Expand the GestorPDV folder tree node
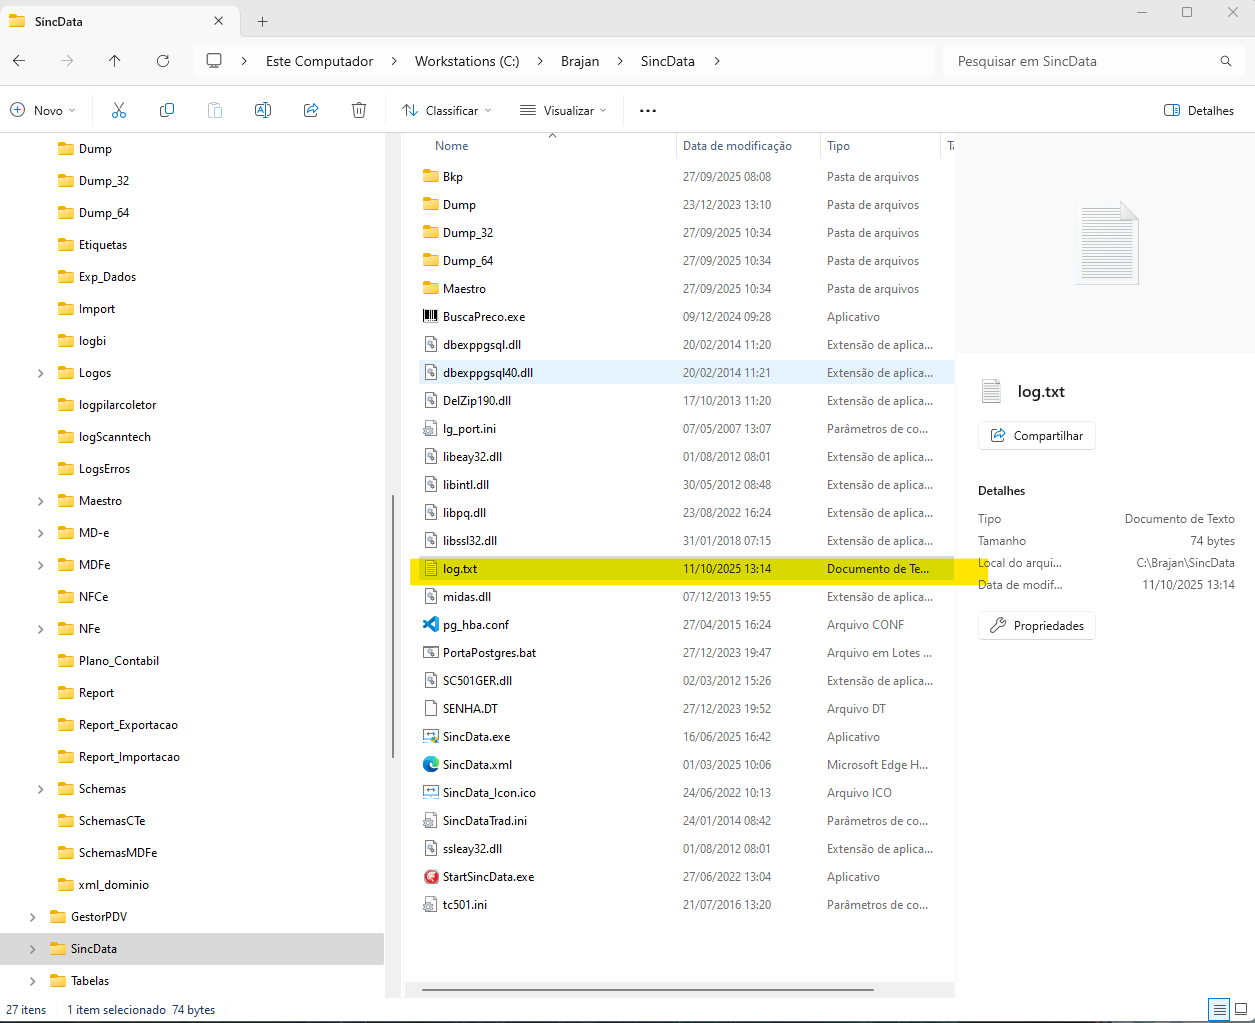The width and height of the screenshot is (1255, 1023). click(32, 917)
